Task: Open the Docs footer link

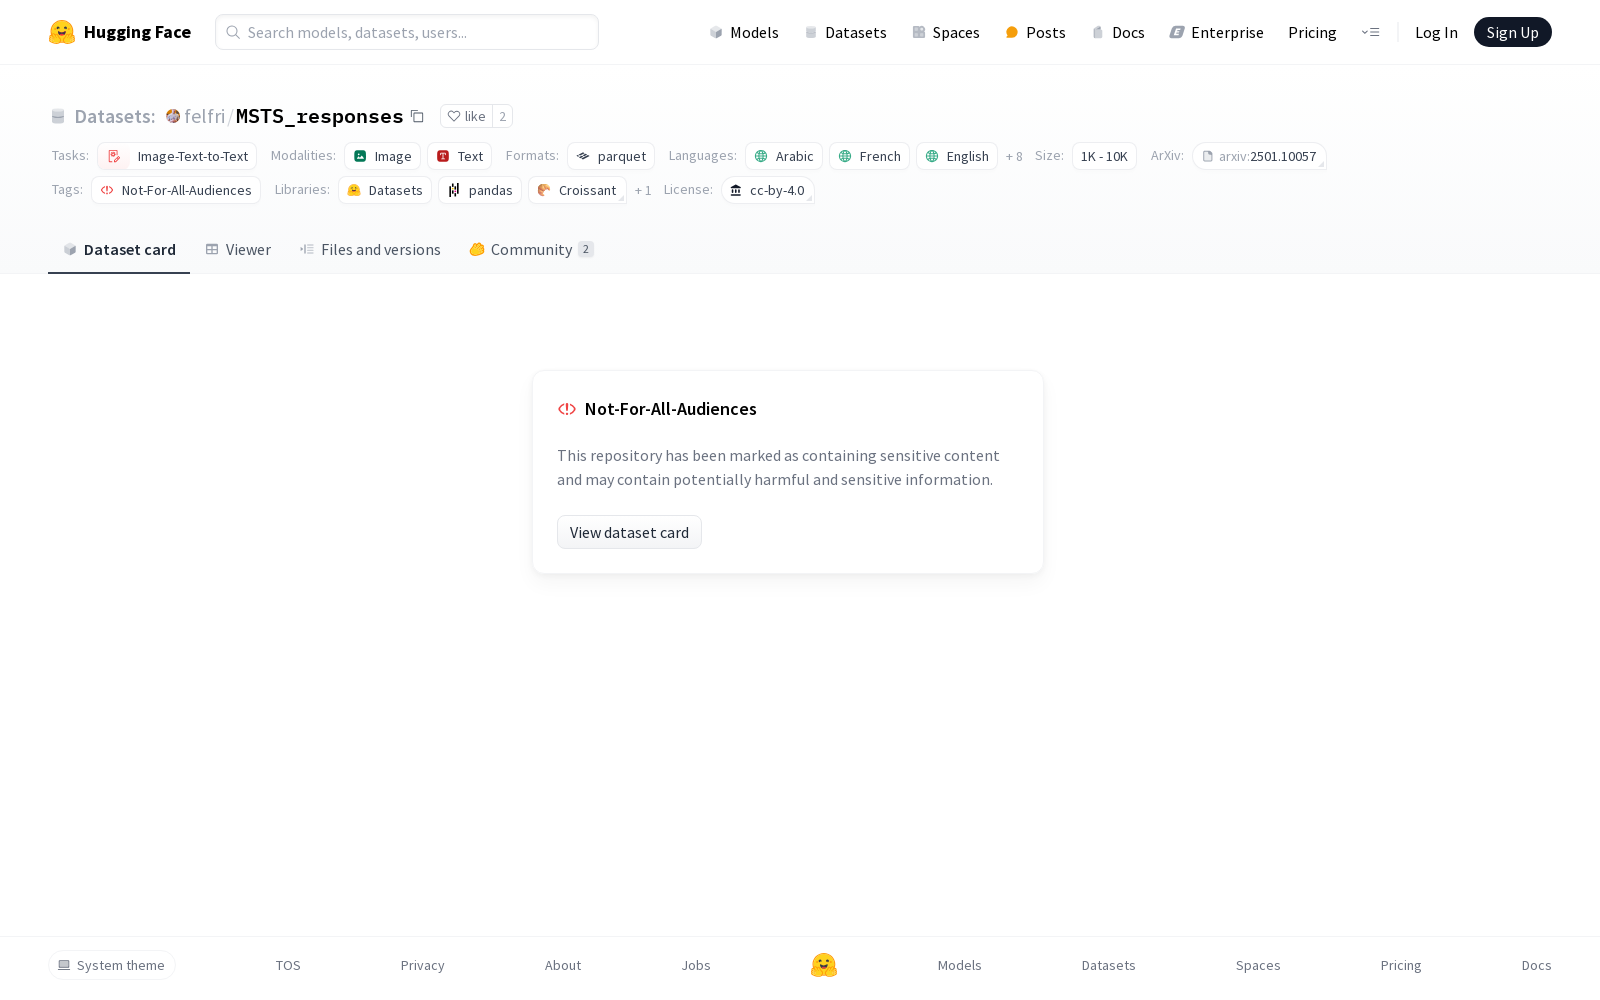Action: [x=1537, y=965]
